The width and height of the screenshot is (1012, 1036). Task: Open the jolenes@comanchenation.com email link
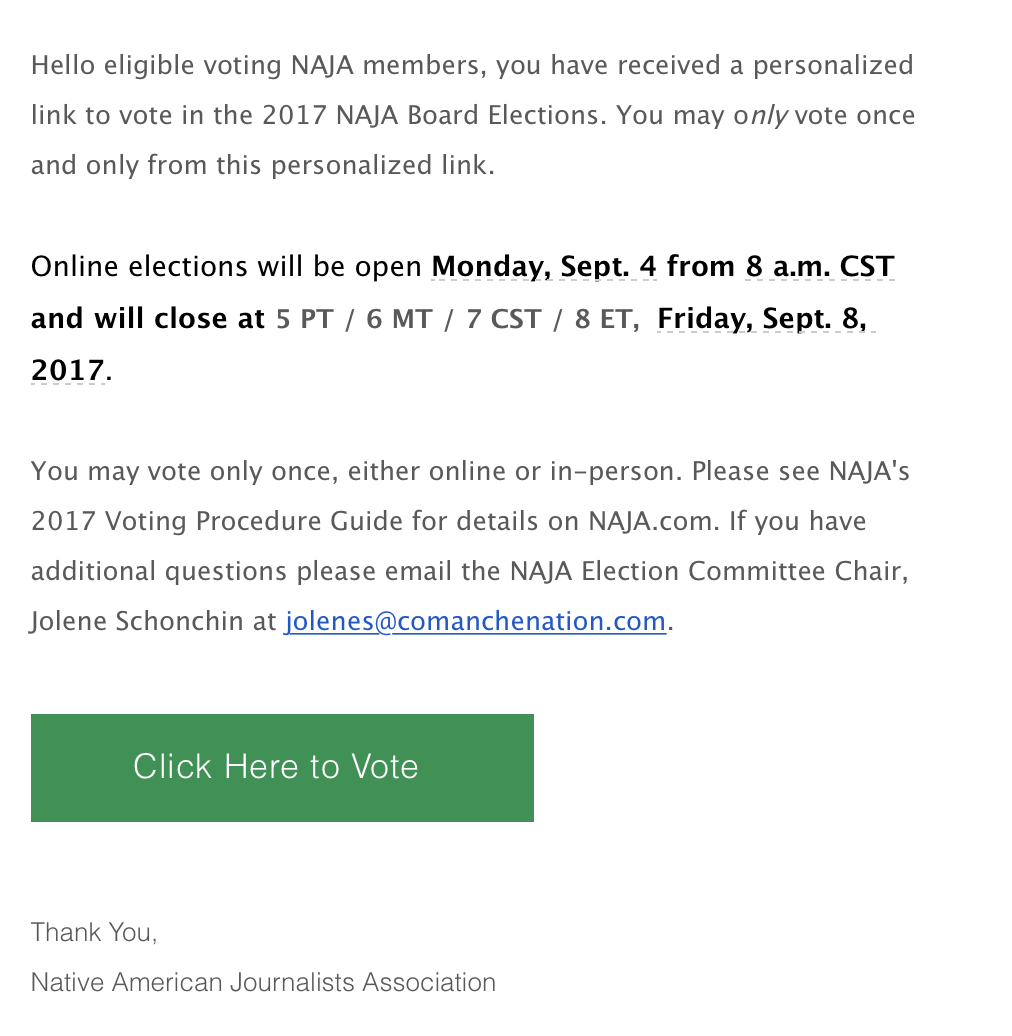(475, 621)
